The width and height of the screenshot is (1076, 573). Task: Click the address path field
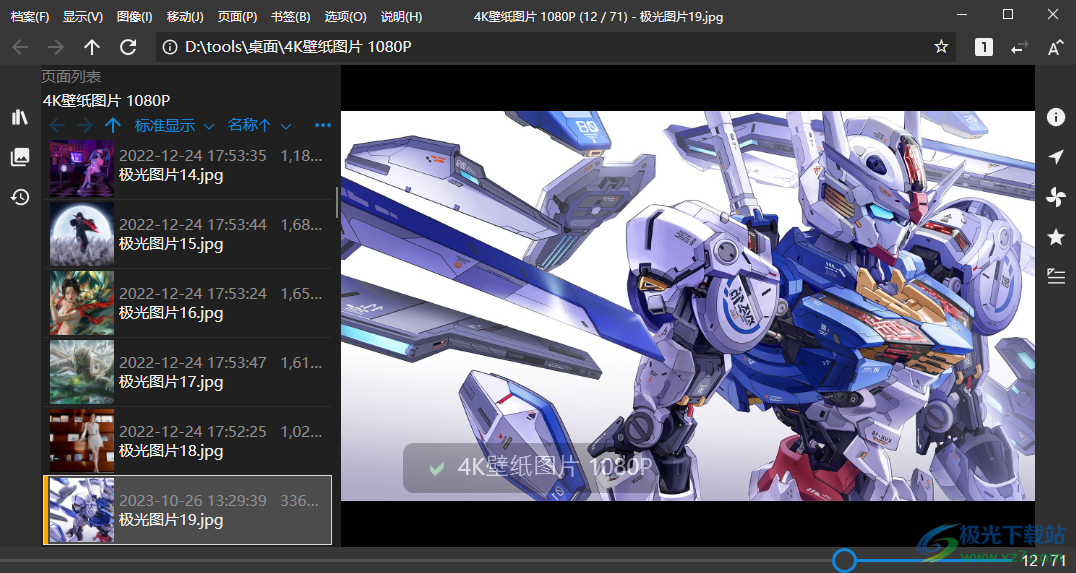(556, 47)
